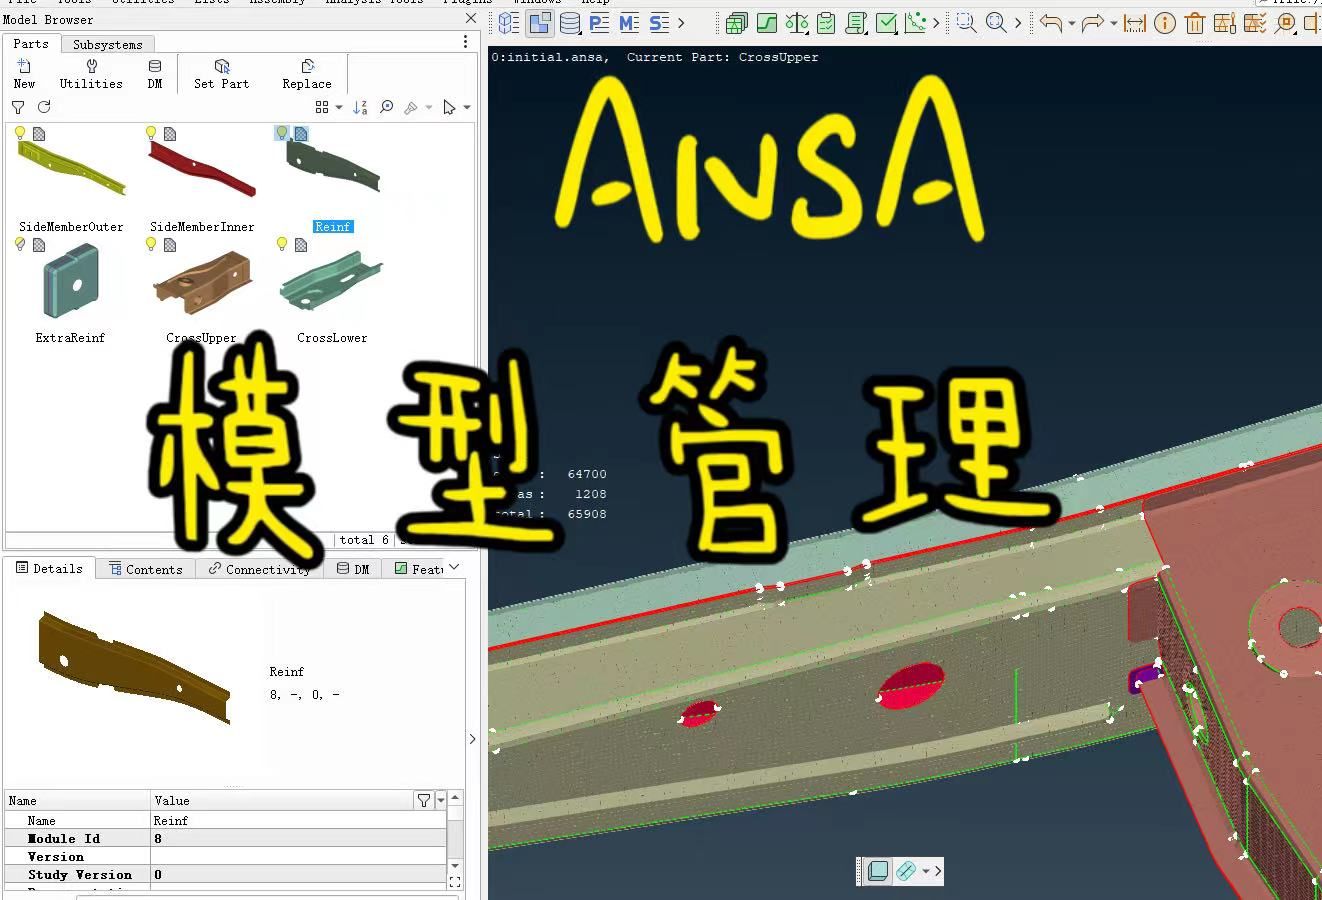Toggle the lightbulb visibility for Reinf
This screenshot has width=1322, height=900.
point(282,133)
